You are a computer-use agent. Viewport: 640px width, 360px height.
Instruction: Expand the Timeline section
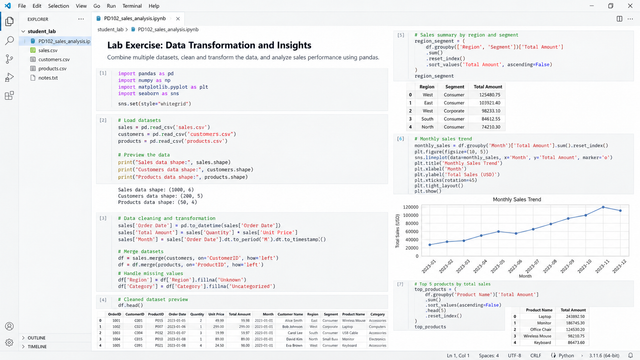pos(23,347)
